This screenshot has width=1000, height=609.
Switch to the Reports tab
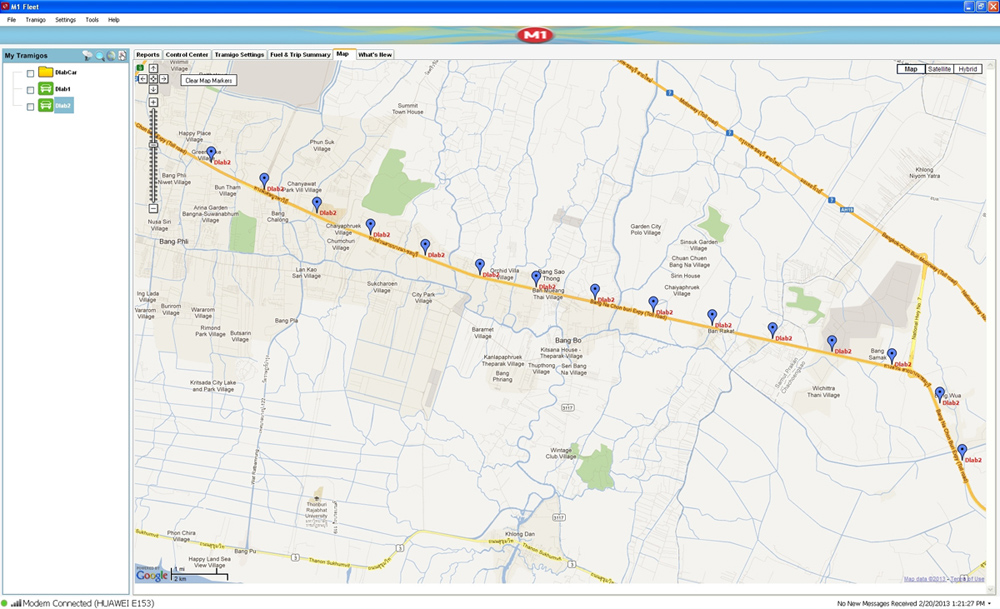148,55
